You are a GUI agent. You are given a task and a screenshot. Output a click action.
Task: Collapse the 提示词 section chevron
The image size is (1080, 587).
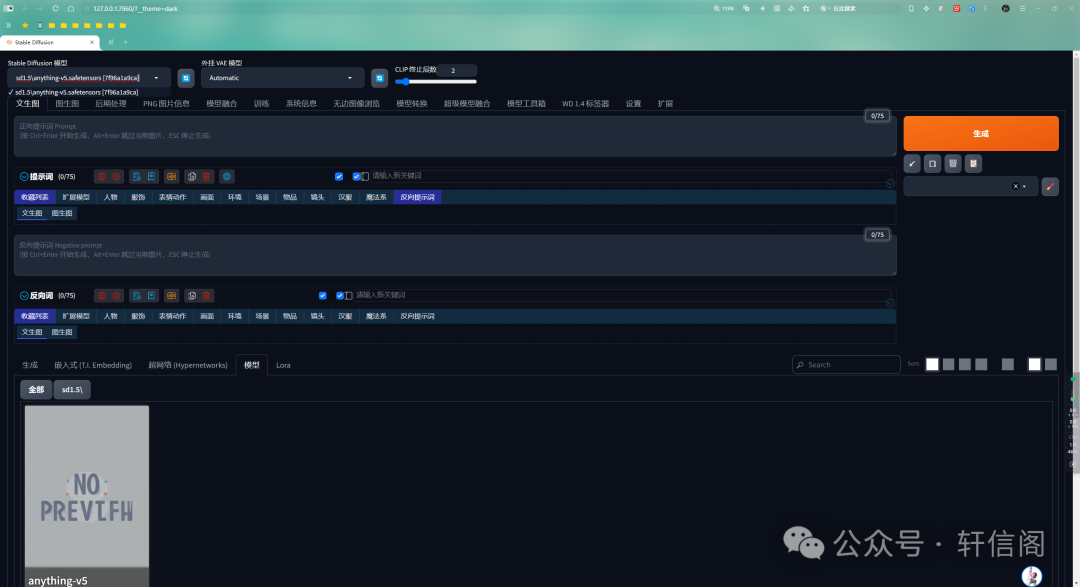[x=24, y=176]
